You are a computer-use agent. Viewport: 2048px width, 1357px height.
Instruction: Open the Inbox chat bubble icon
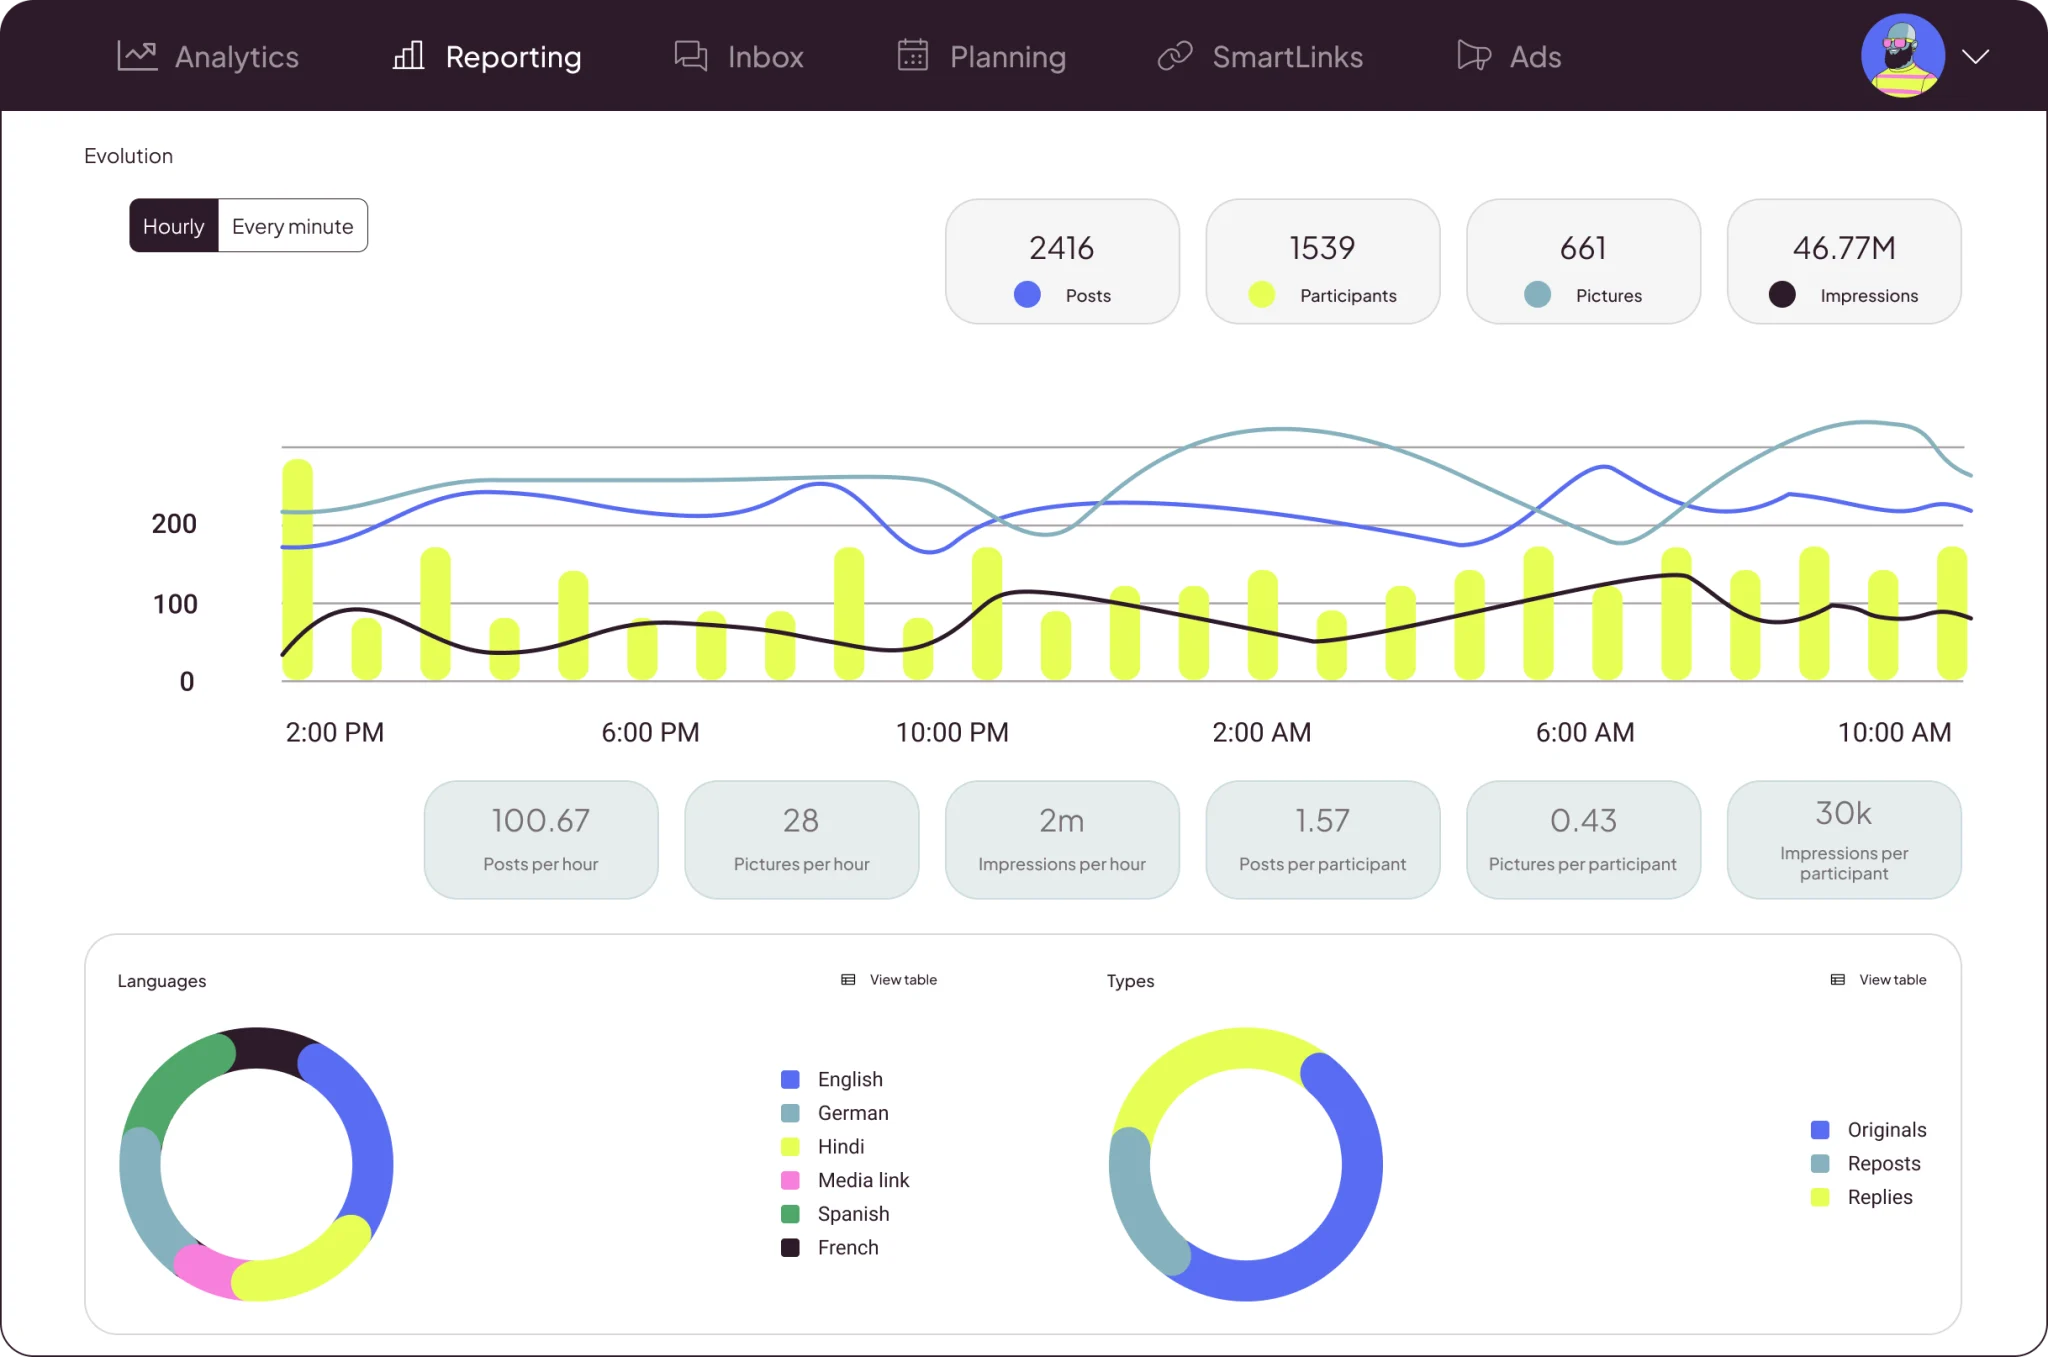pyautogui.click(x=691, y=56)
